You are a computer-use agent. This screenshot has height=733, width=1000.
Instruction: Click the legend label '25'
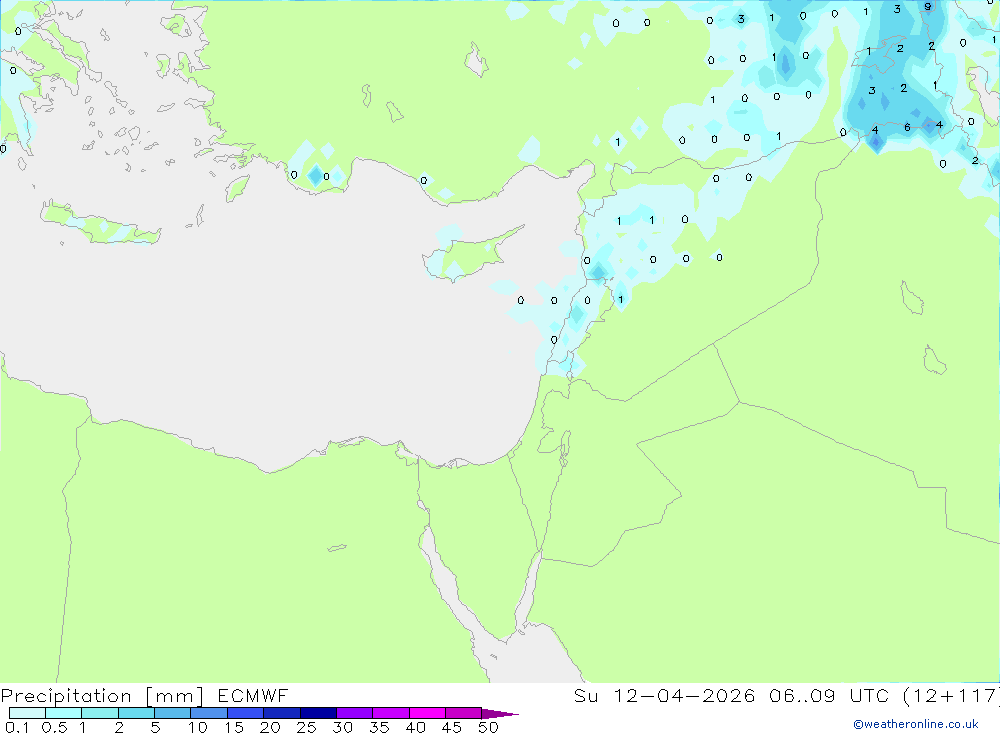307,727
